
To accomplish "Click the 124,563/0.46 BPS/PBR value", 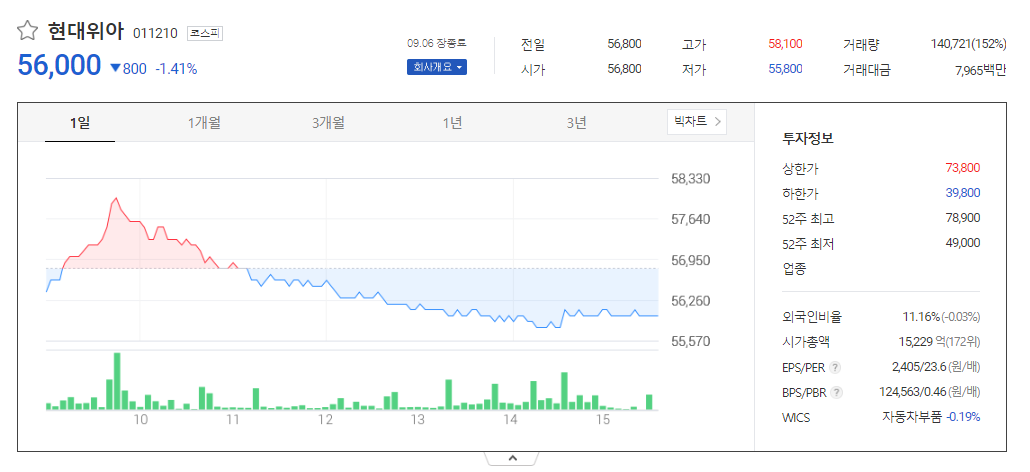I will click(912, 393).
